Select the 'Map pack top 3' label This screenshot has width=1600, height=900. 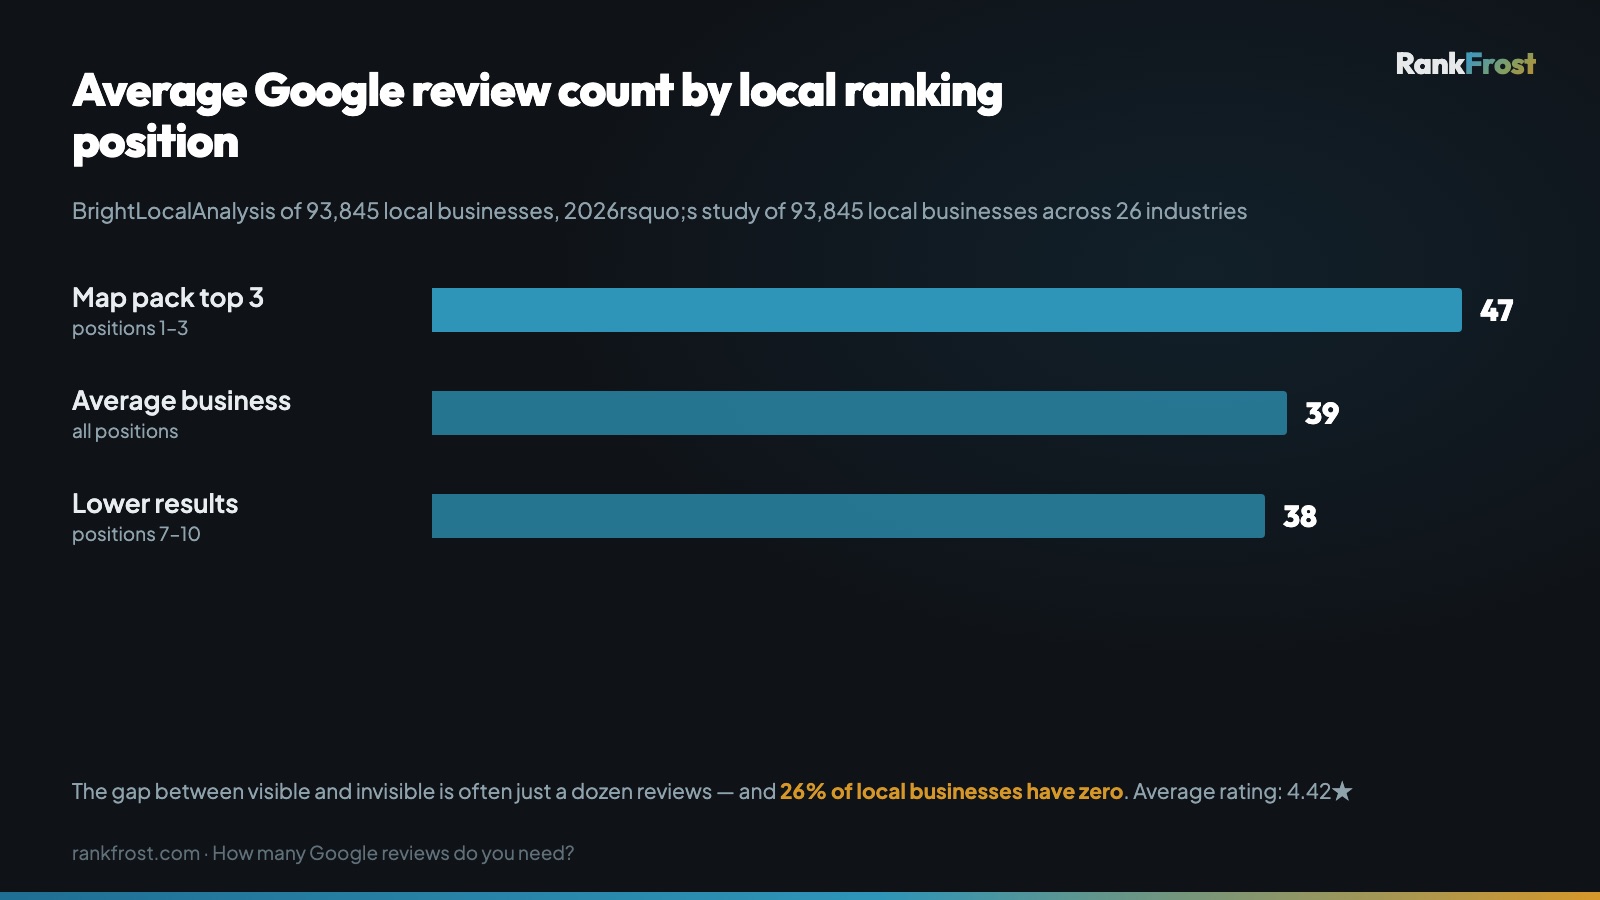point(168,298)
